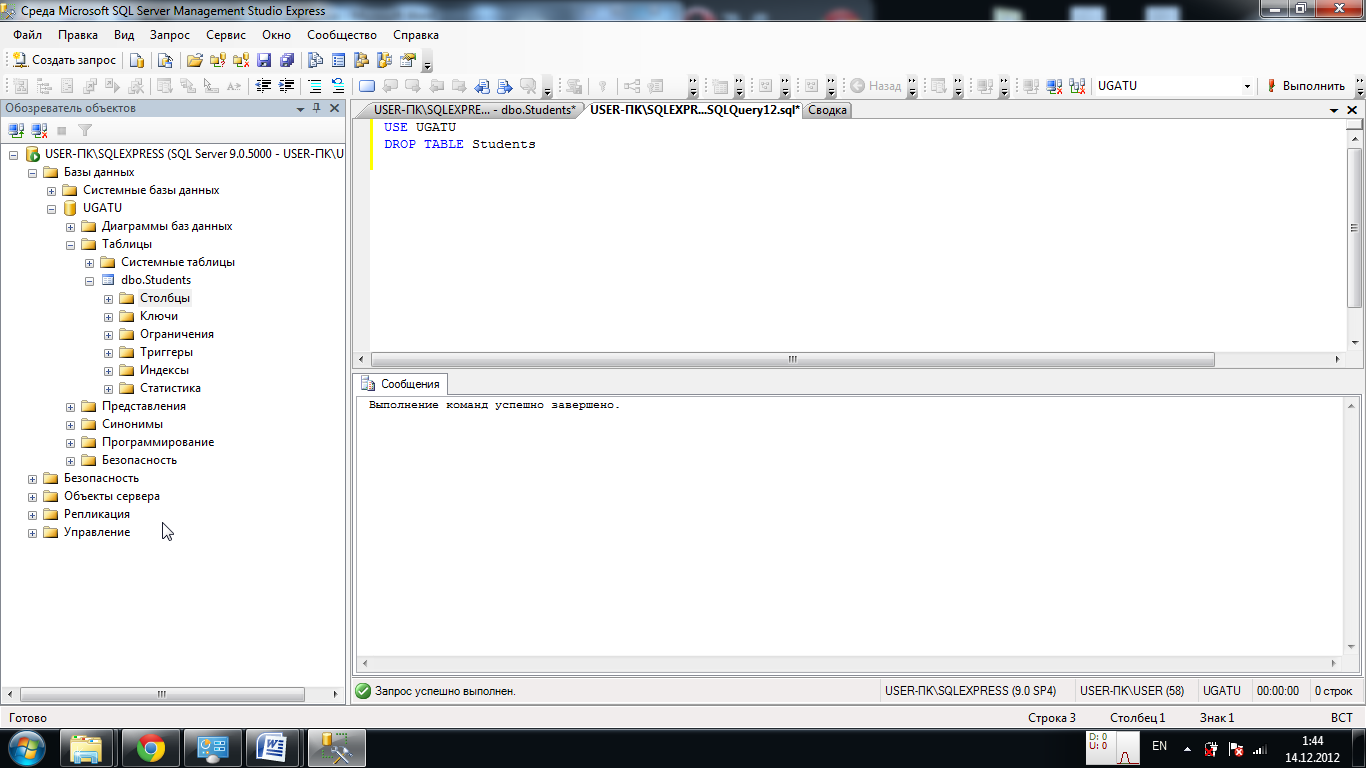Click the Properties Window toolbar icon
Viewport: 1366px width, 768px height.
click(x=408, y=60)
